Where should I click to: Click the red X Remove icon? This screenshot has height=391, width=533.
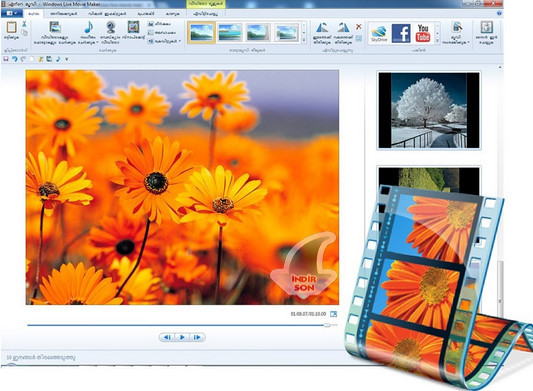359,27
